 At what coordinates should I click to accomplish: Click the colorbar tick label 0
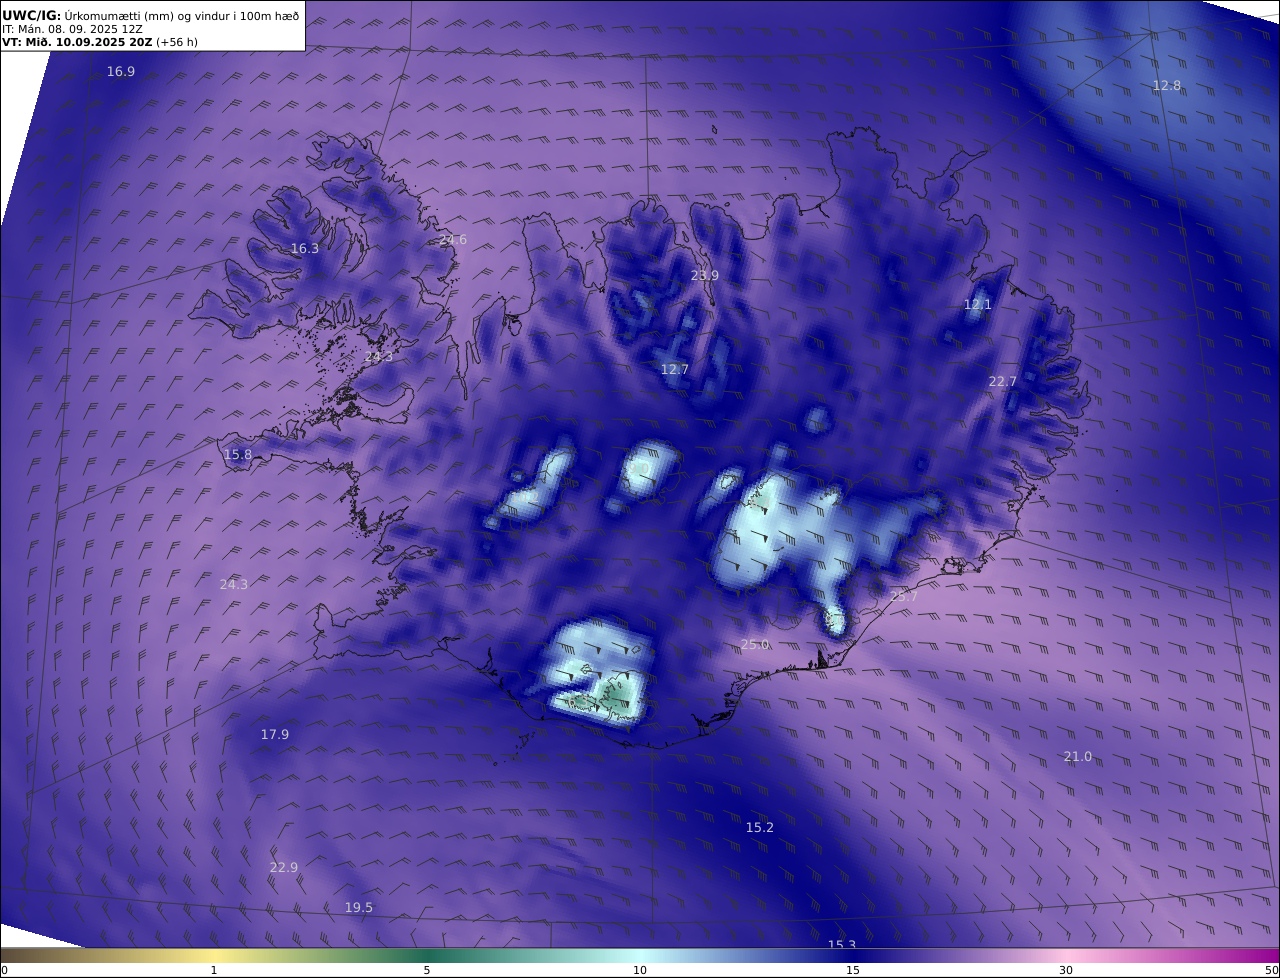(x=4, y=970)
